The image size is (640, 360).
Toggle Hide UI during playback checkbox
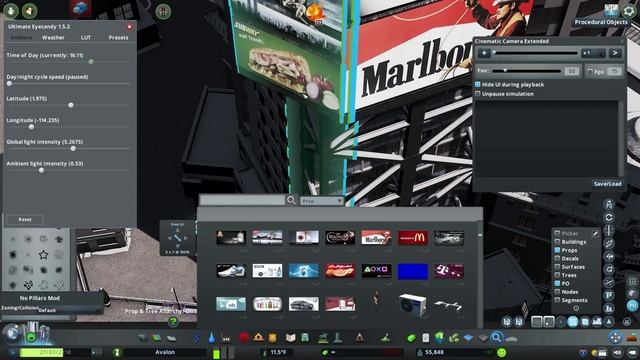tap(478, 84)
